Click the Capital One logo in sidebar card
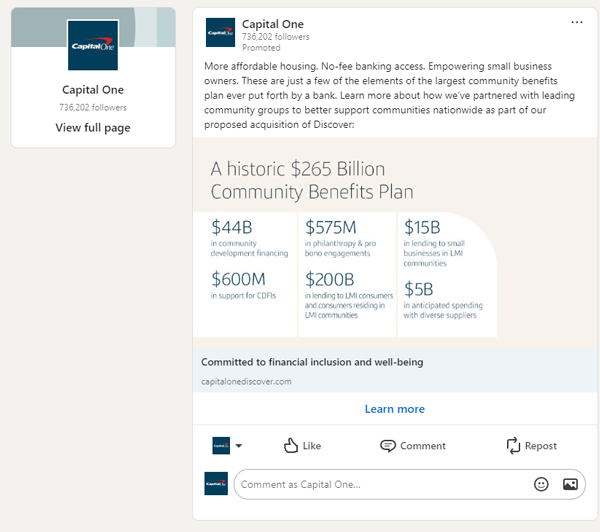The height and width of the screenshot is (532, 600). (92, 45)
